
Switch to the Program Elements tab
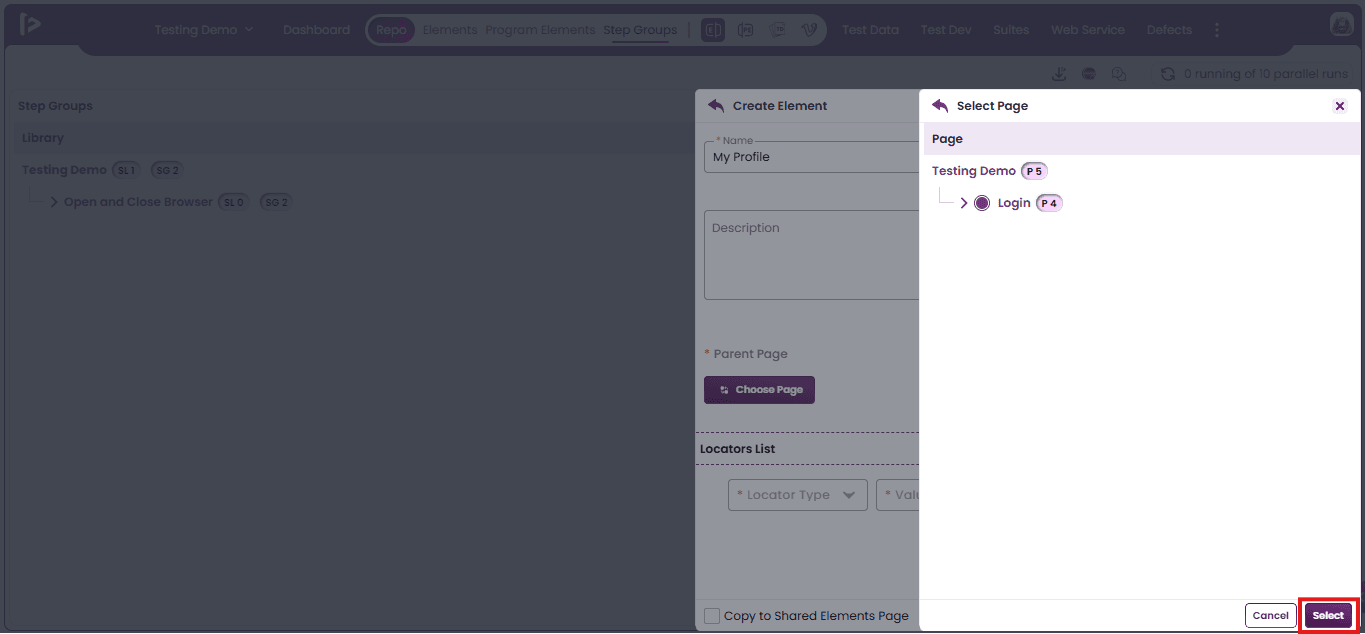(540, 30)
